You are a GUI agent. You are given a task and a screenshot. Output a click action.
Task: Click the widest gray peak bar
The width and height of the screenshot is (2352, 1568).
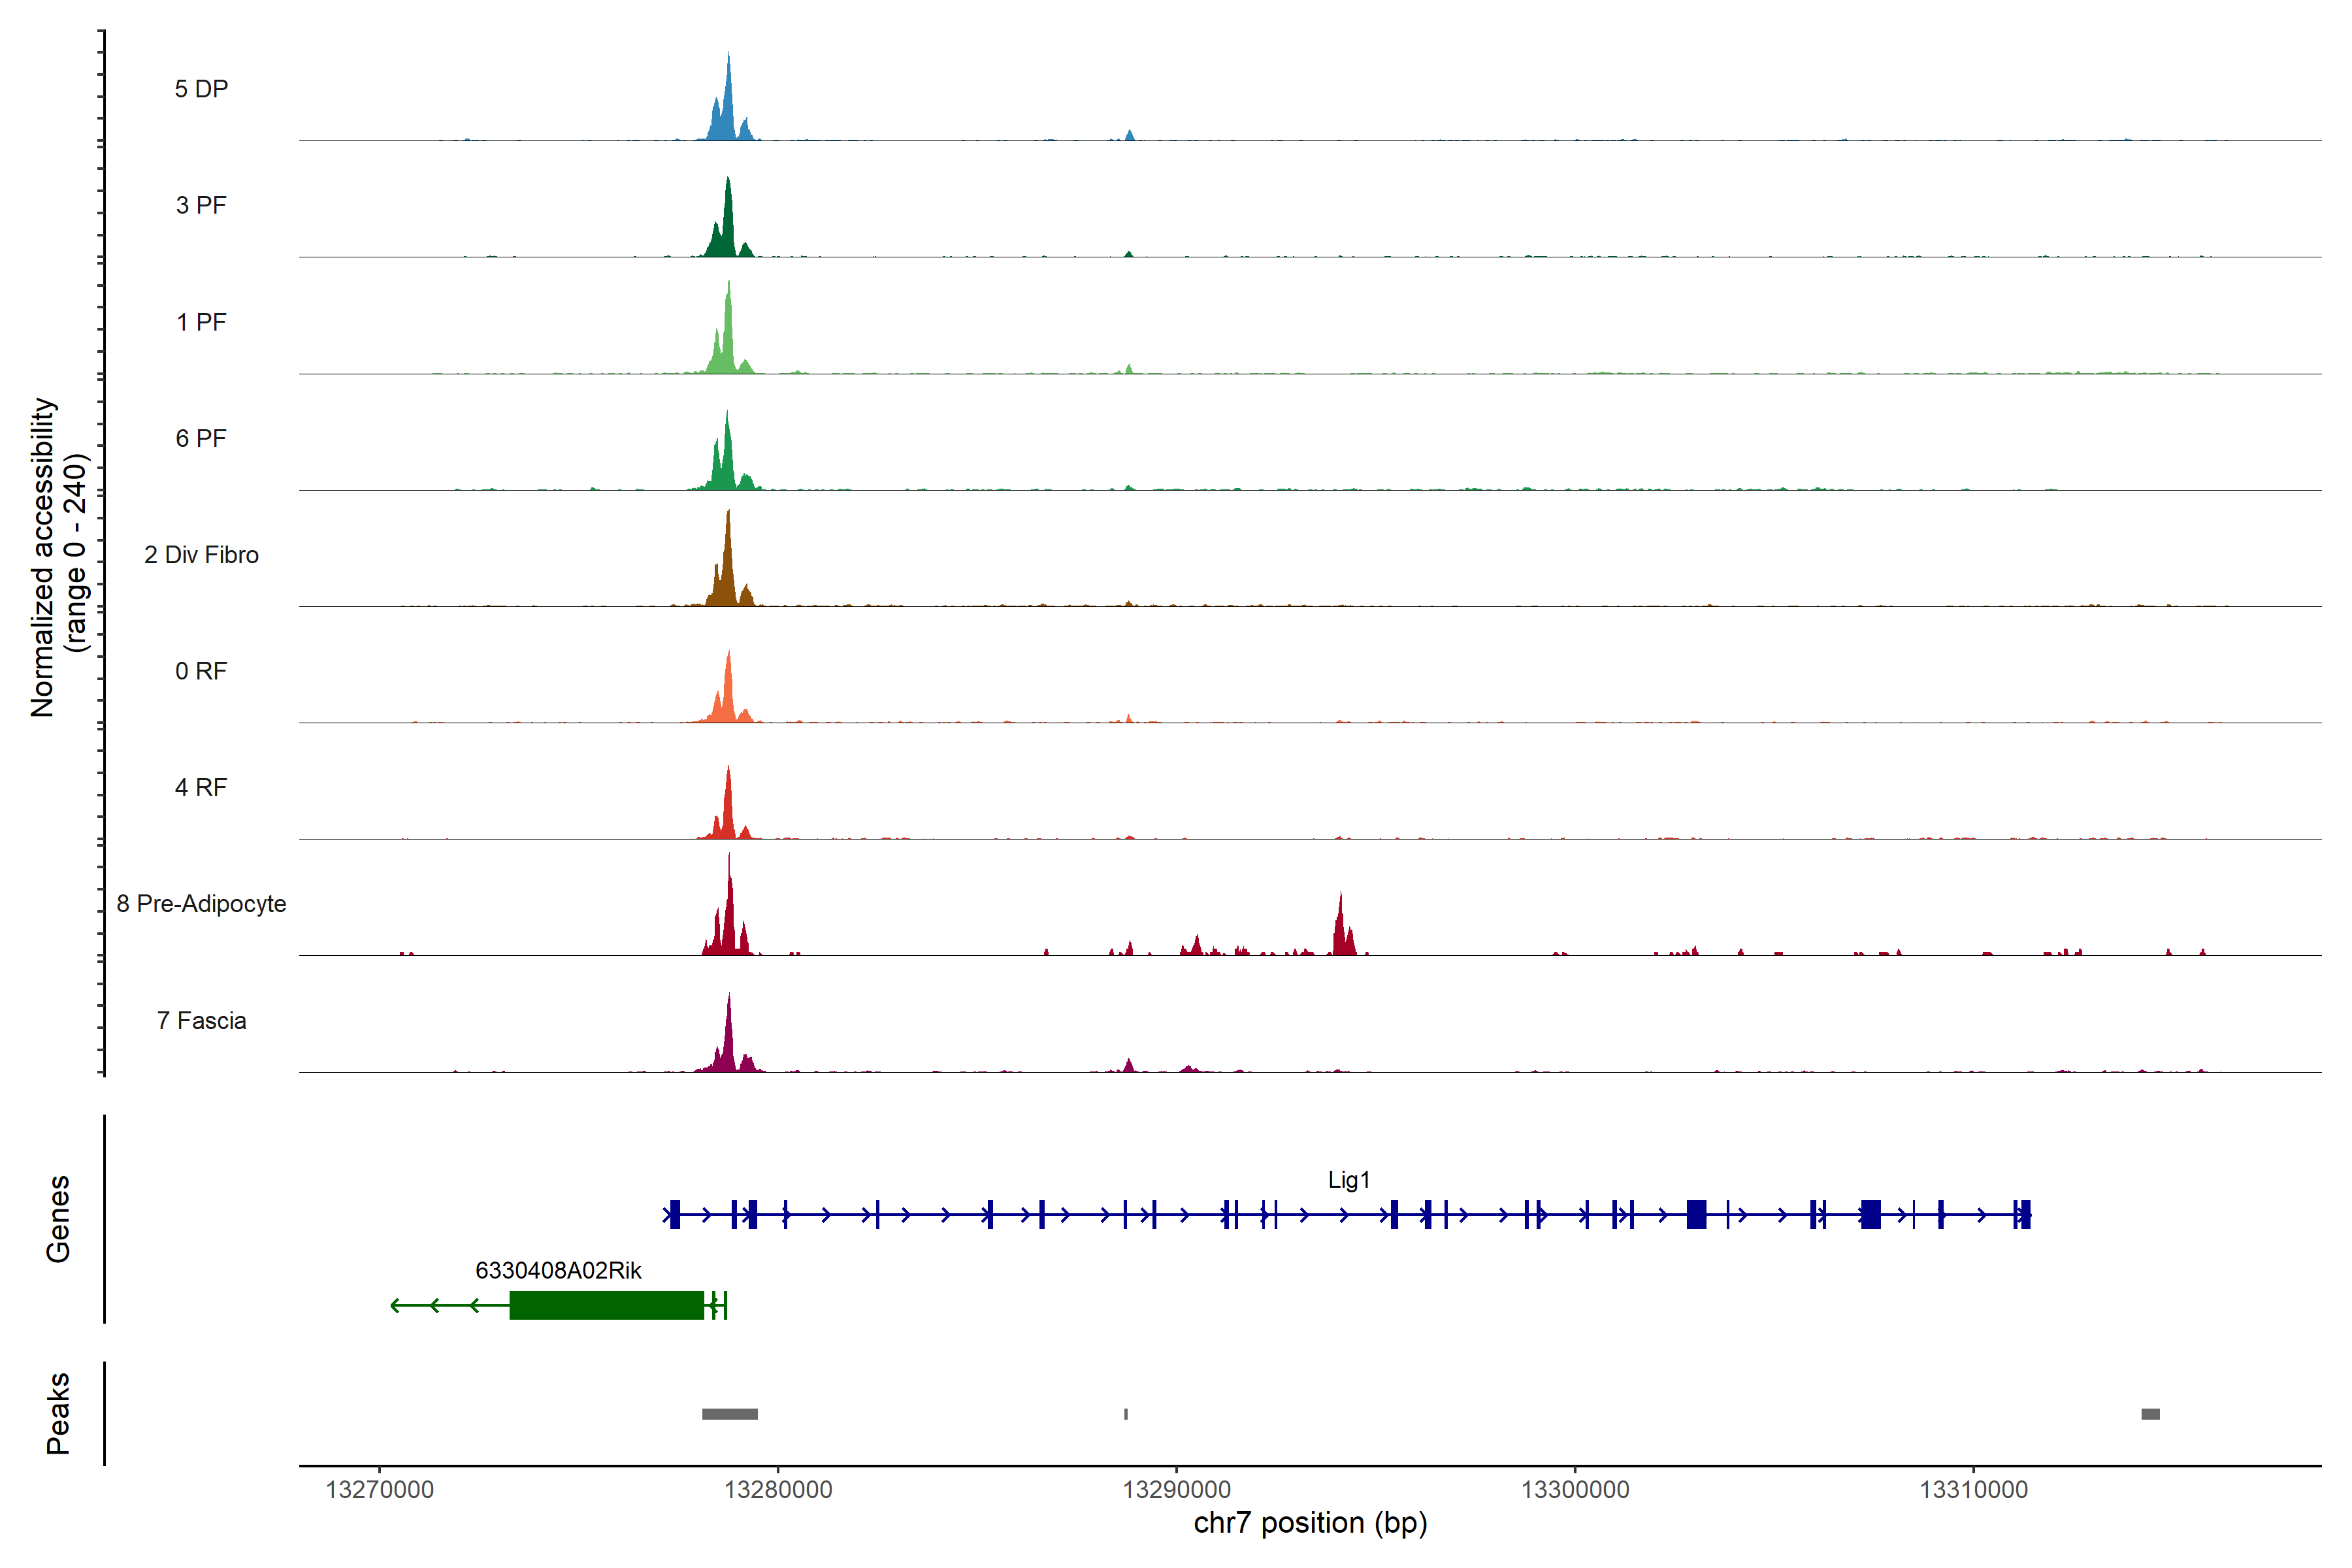click(729, 1414)
